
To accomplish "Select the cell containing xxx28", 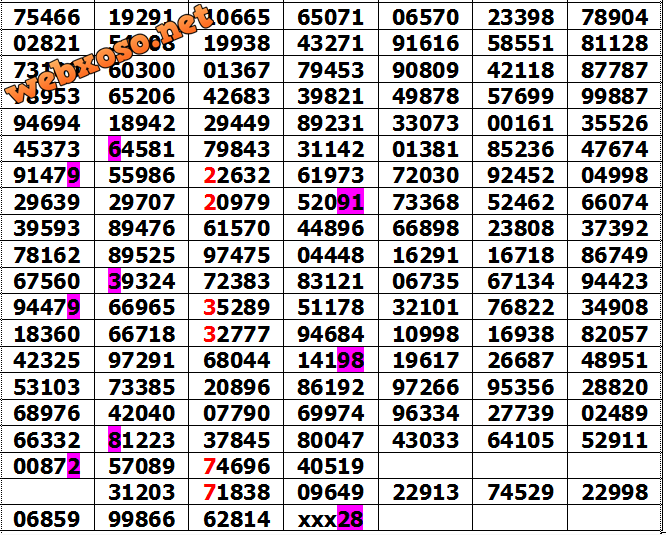I will click(x=331, y=519).
